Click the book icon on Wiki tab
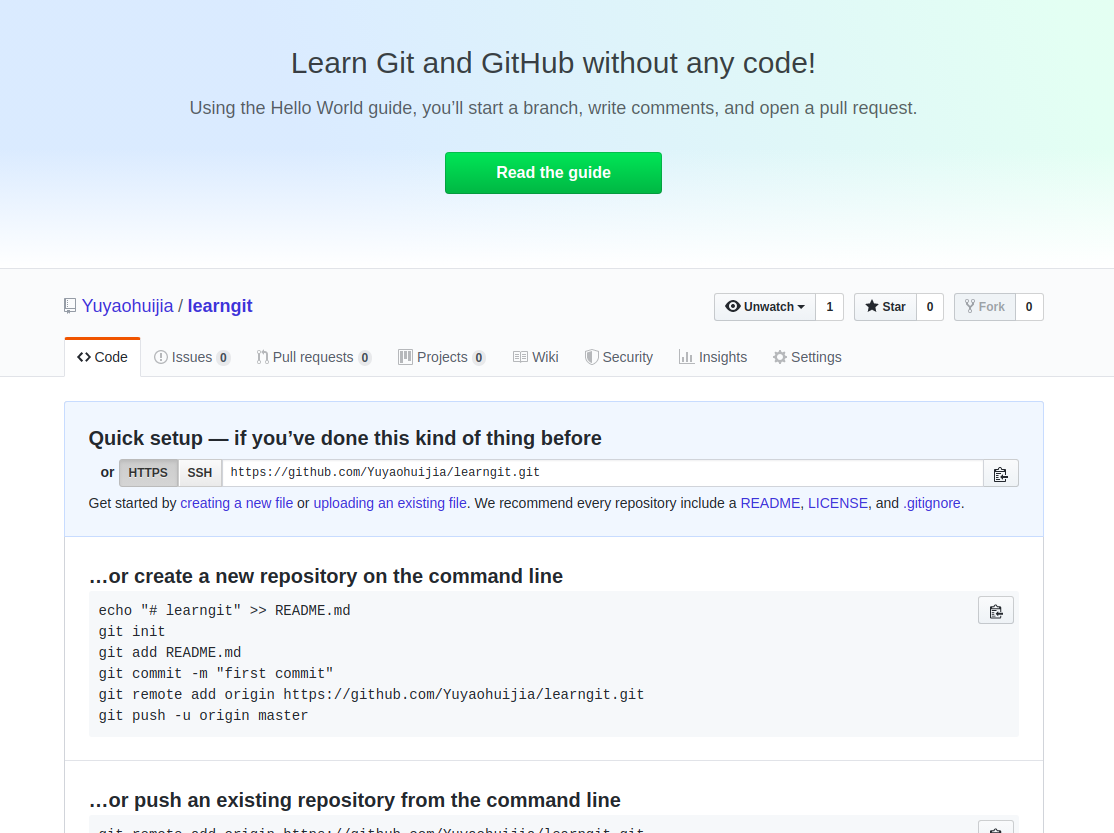Viewport: 1114px width, 833px height. coord(520,357)
